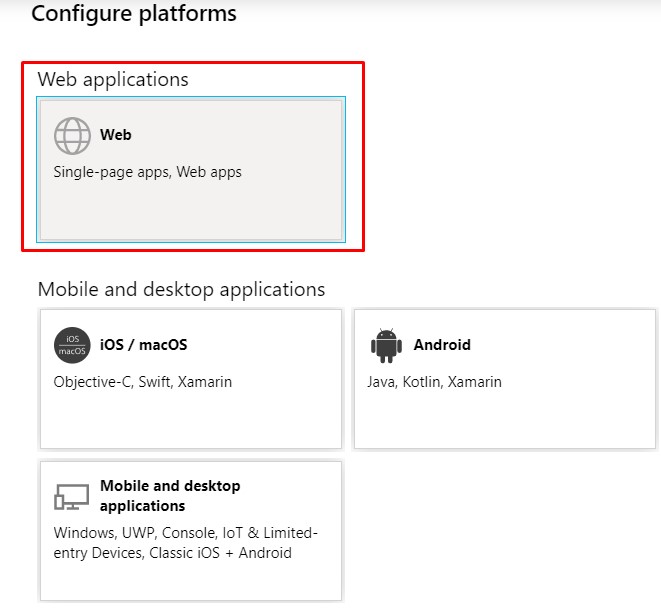Open Mobile and desktop applications tile
Viewport: 661px width, 608px height.
point(191,531)
